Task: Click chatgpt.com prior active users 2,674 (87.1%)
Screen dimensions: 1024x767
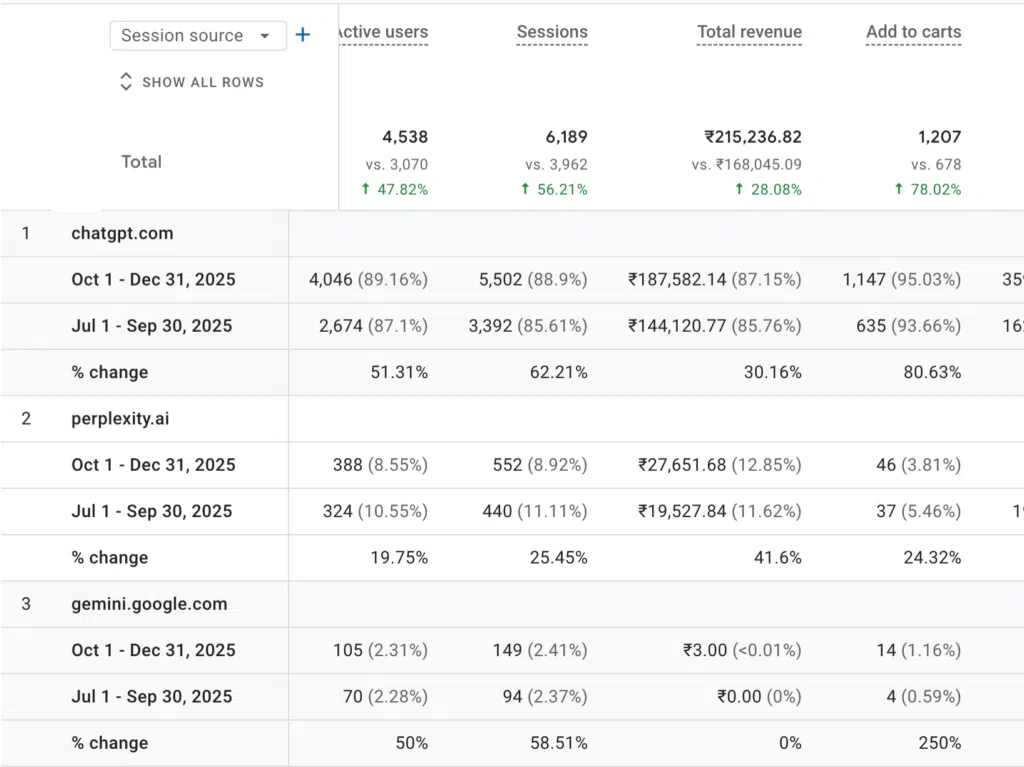Action: (x=374, y=326)
